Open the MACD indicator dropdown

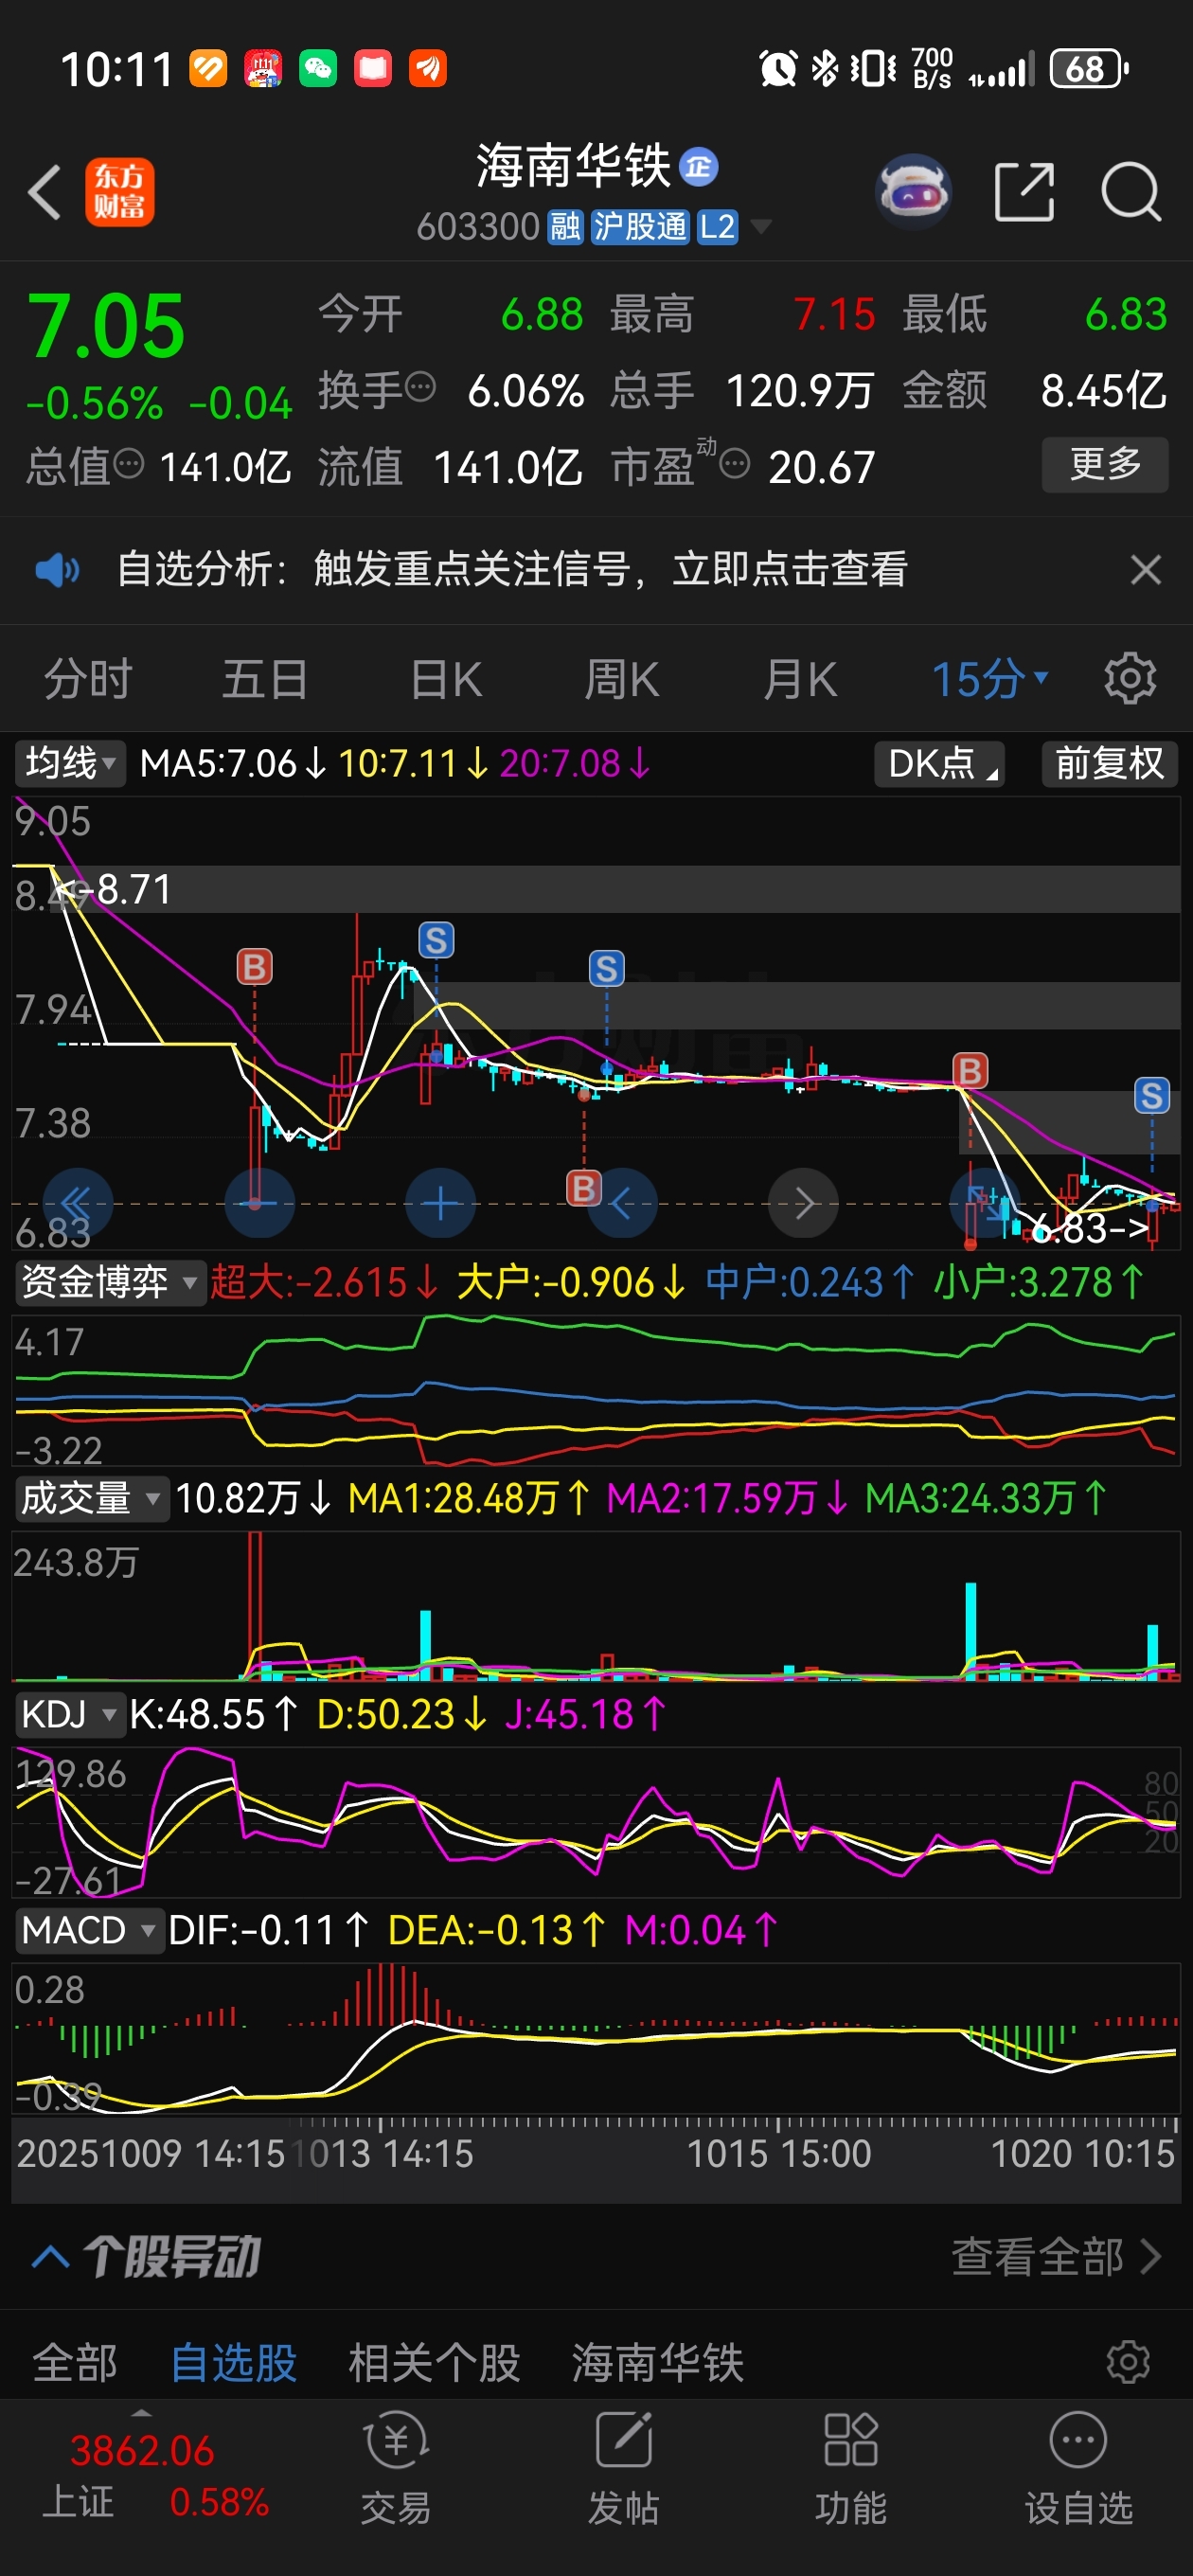(x=88, y=1930)
